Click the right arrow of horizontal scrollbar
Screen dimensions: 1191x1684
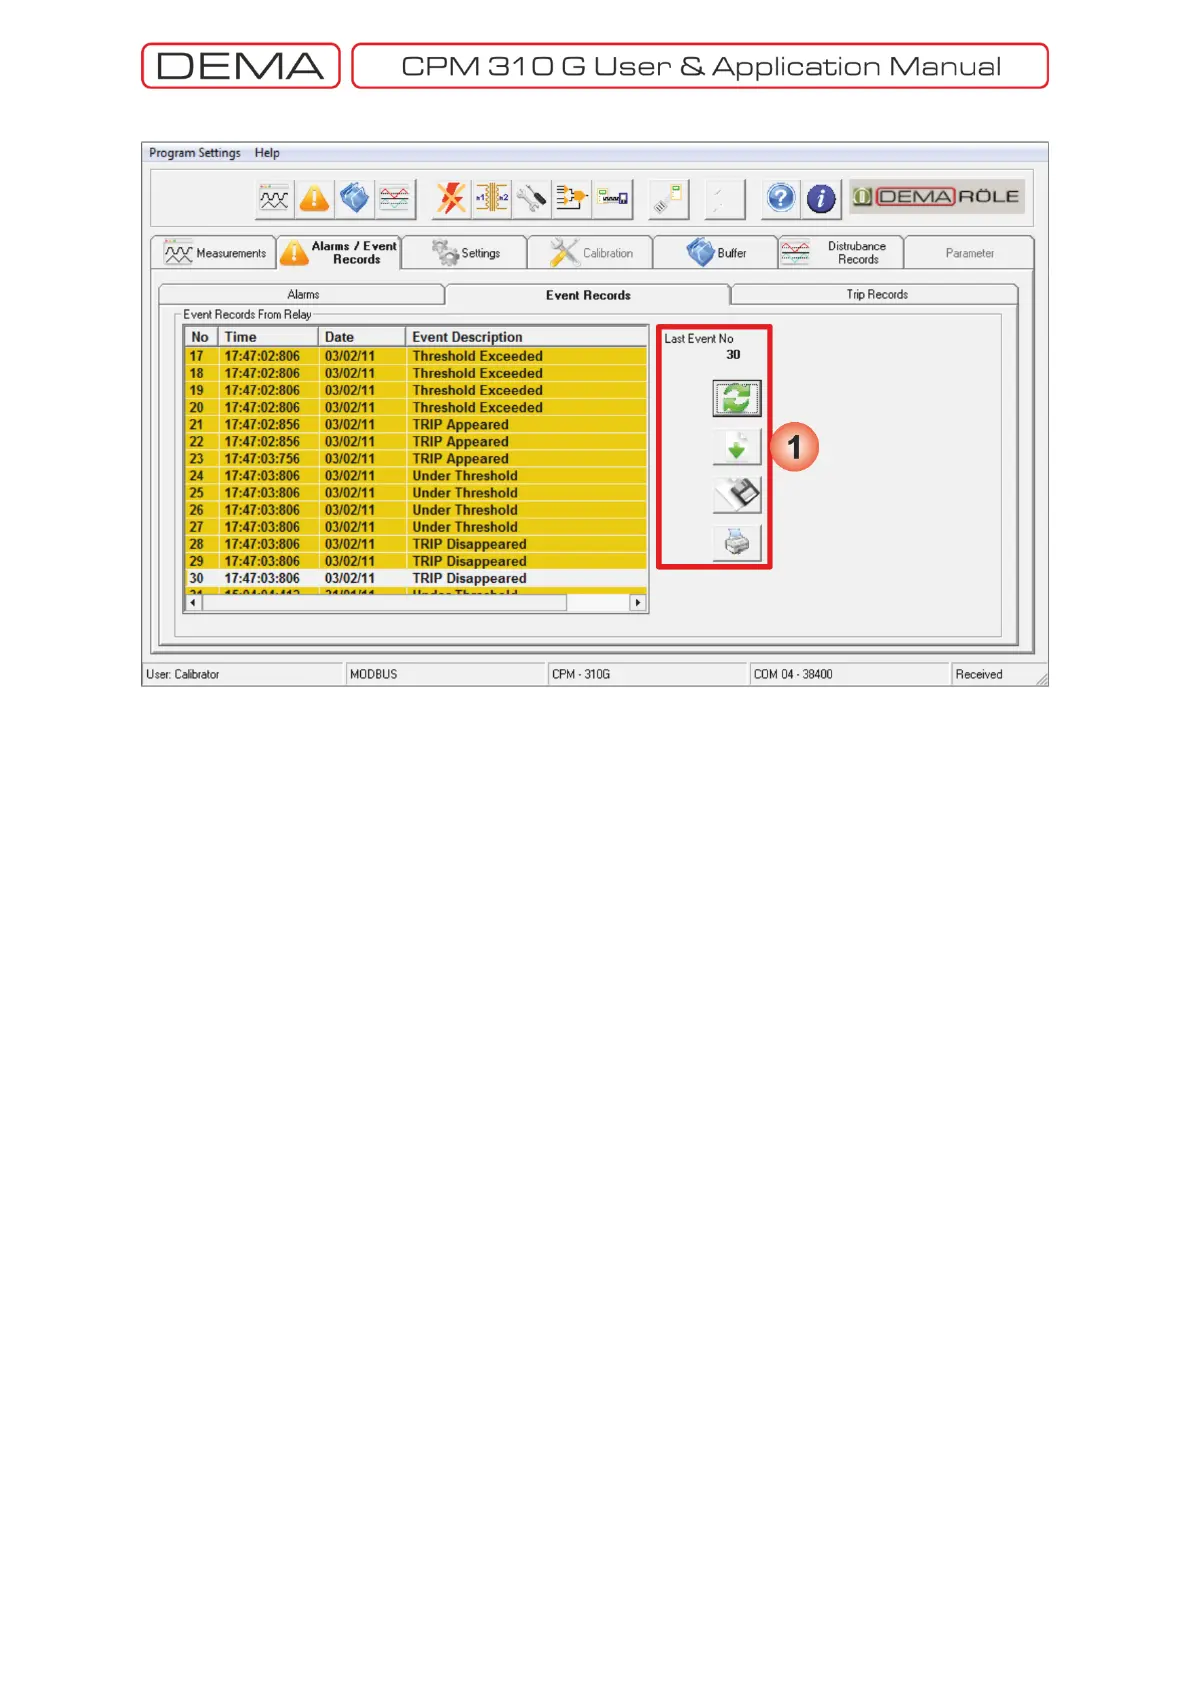(x=638, y=603)
